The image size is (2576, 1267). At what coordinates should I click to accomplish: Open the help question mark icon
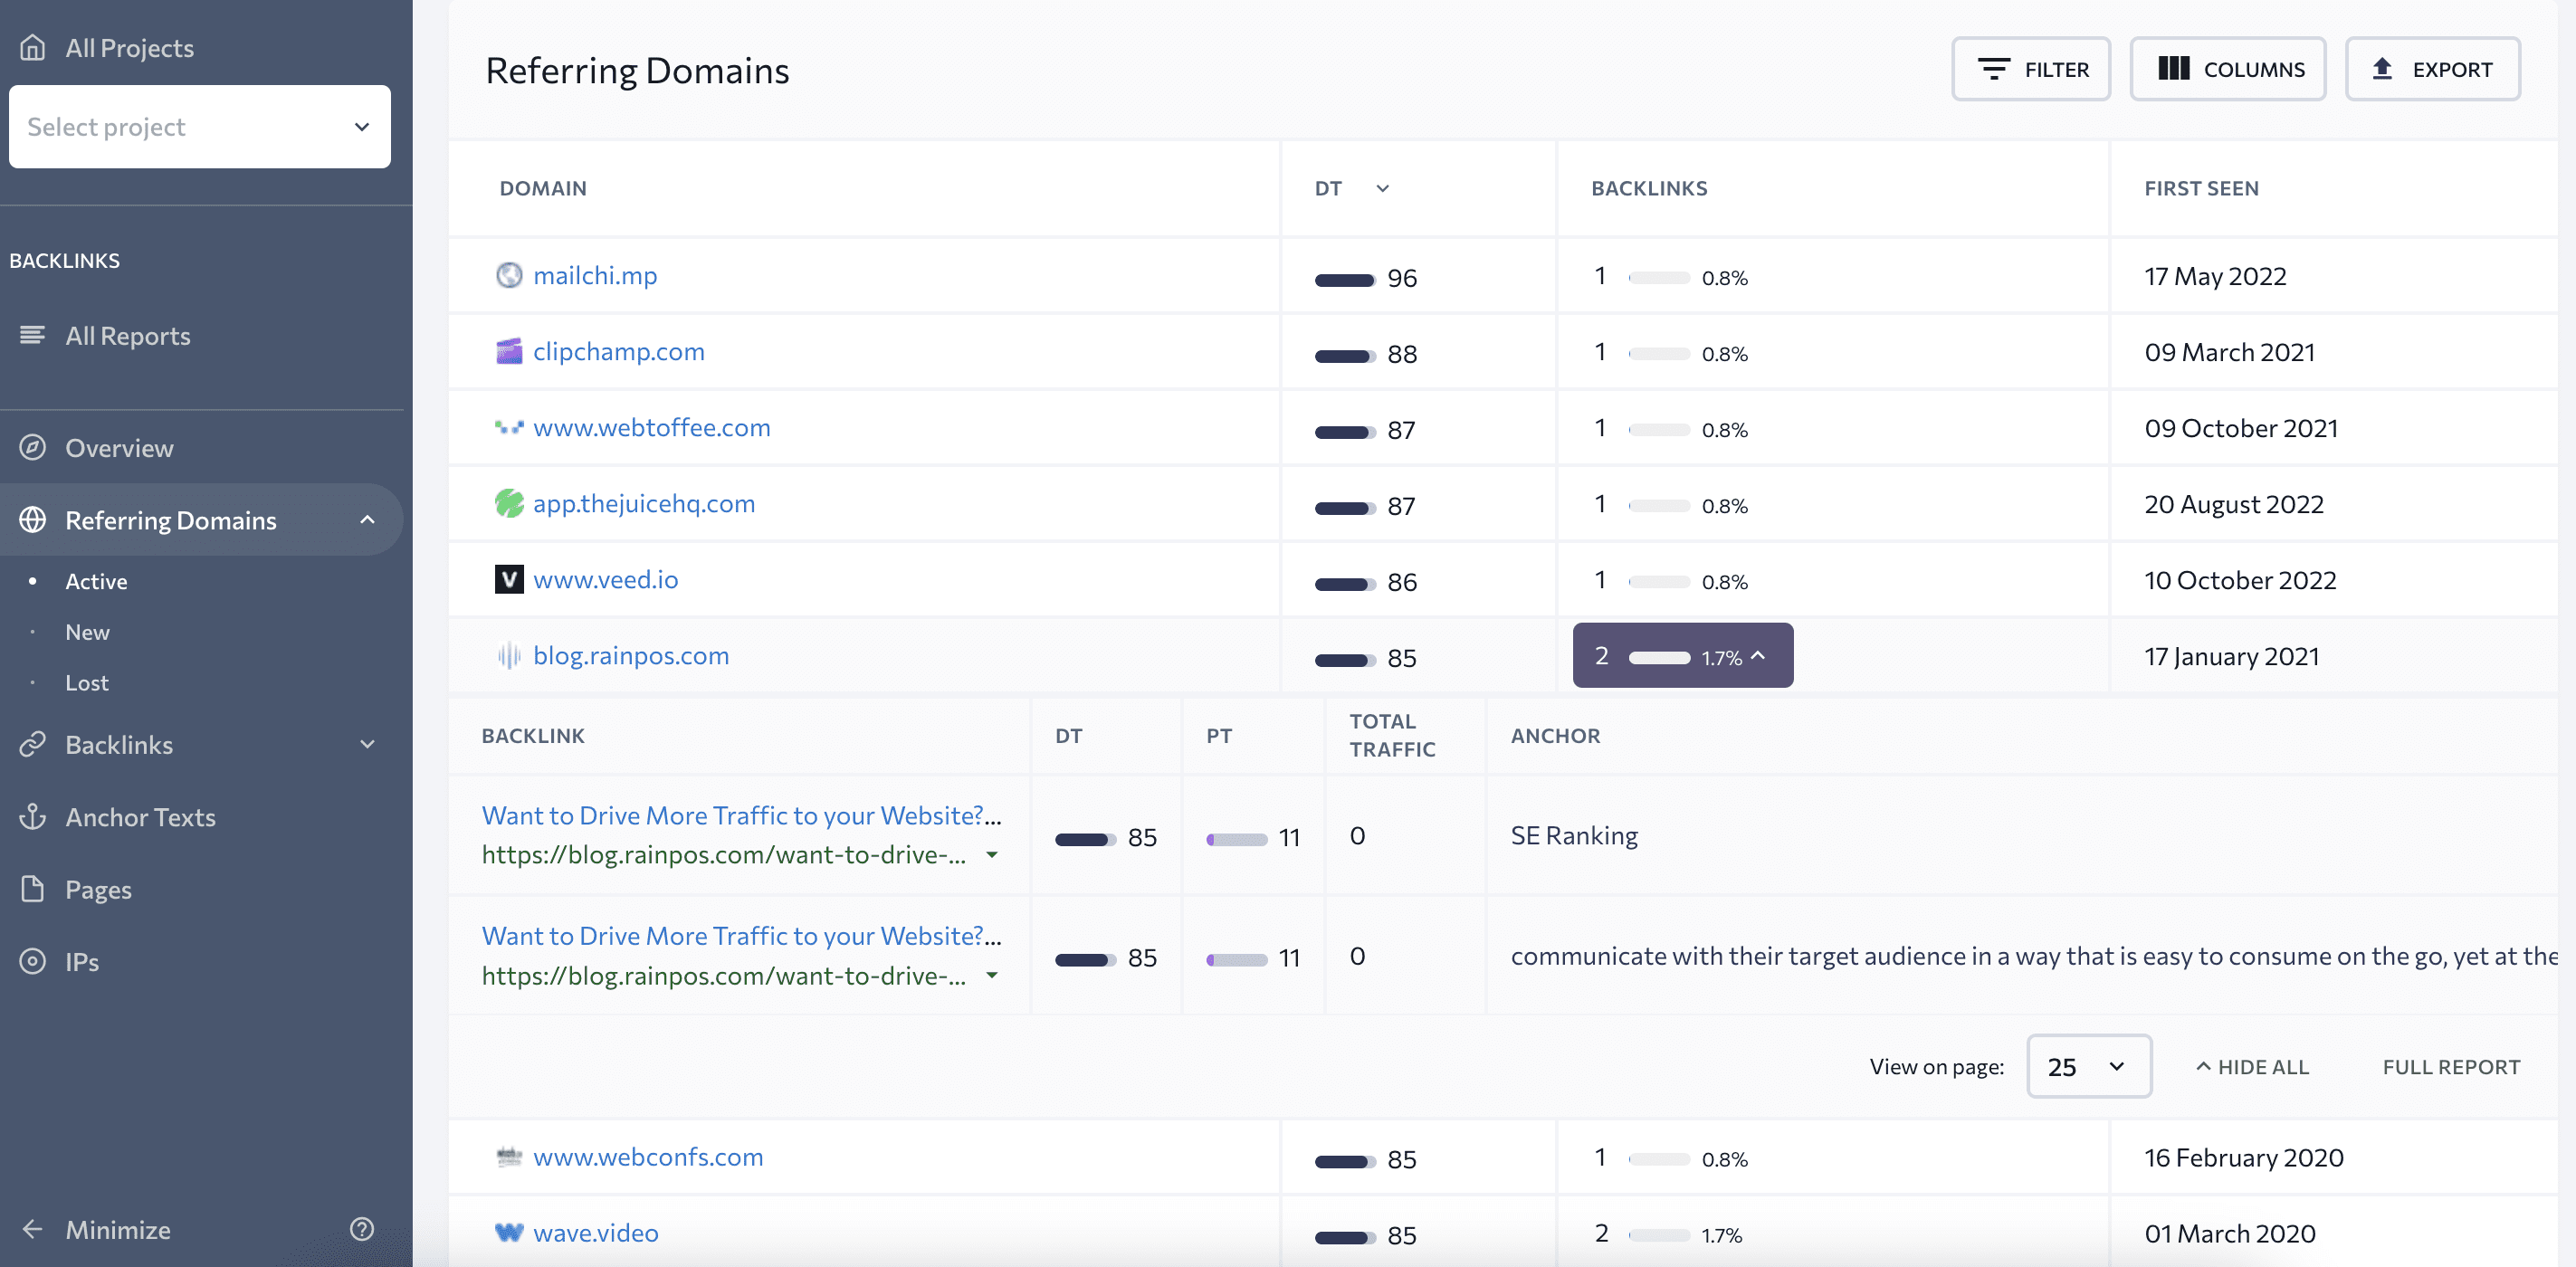pyautogui.click(x=362, y=1229)
